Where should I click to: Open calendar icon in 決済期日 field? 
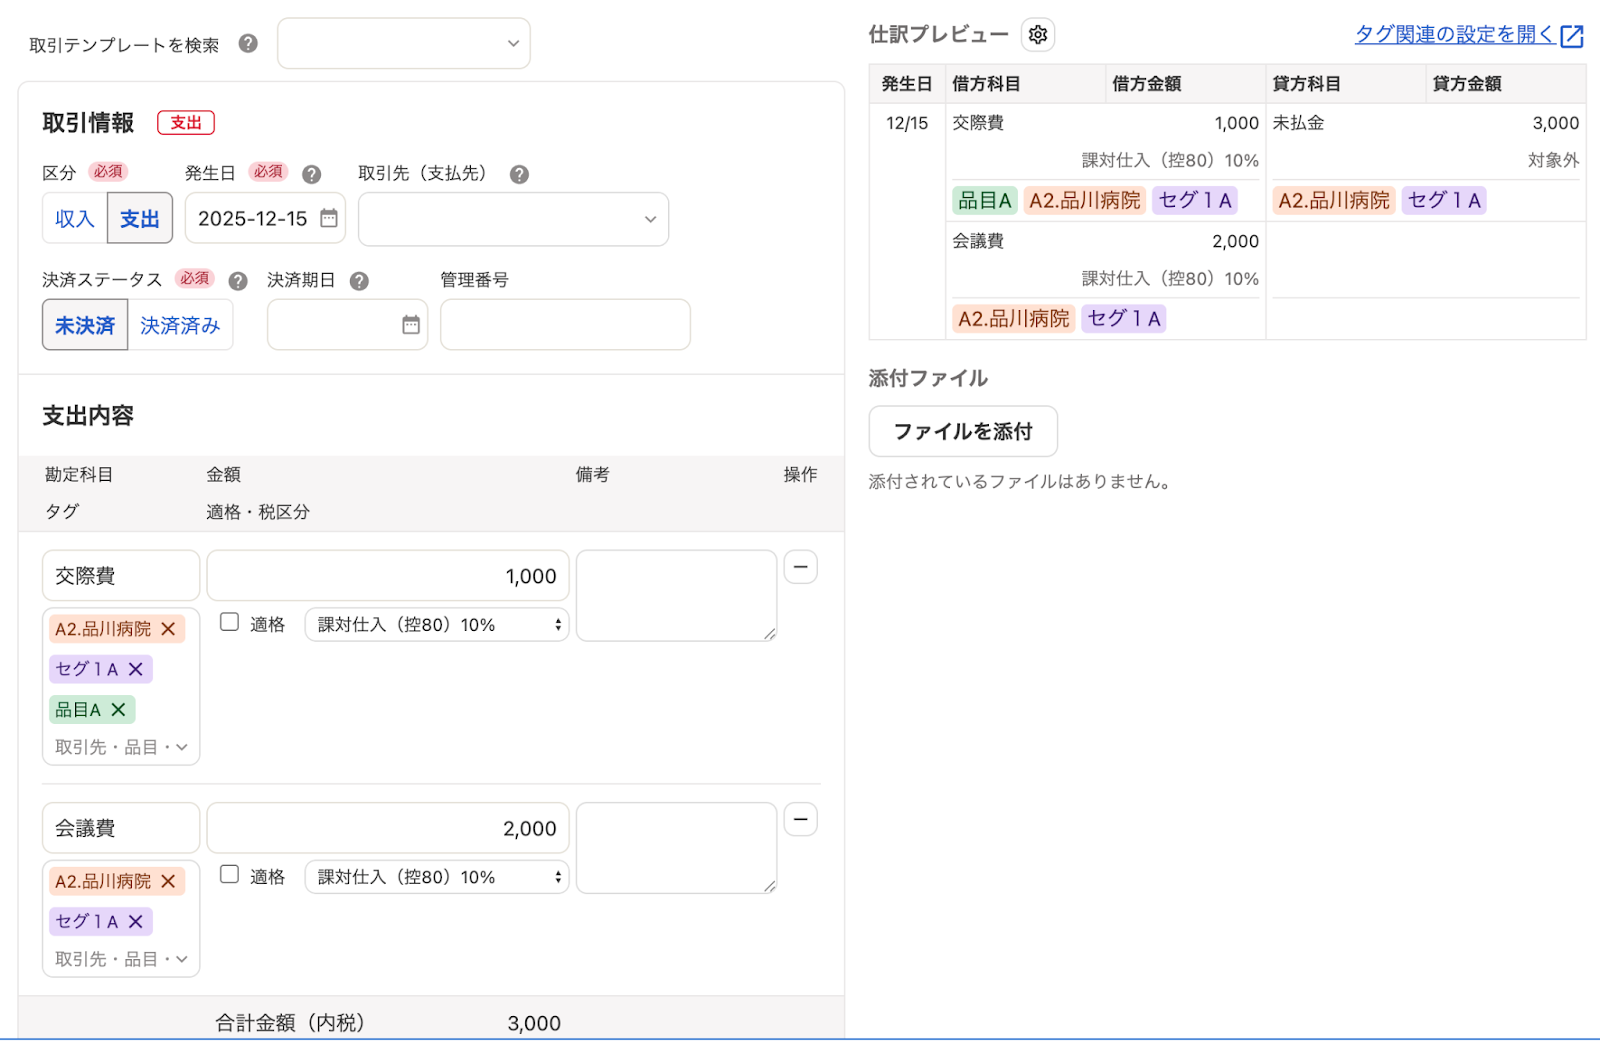pyautogui.click(x=411, y=324)
